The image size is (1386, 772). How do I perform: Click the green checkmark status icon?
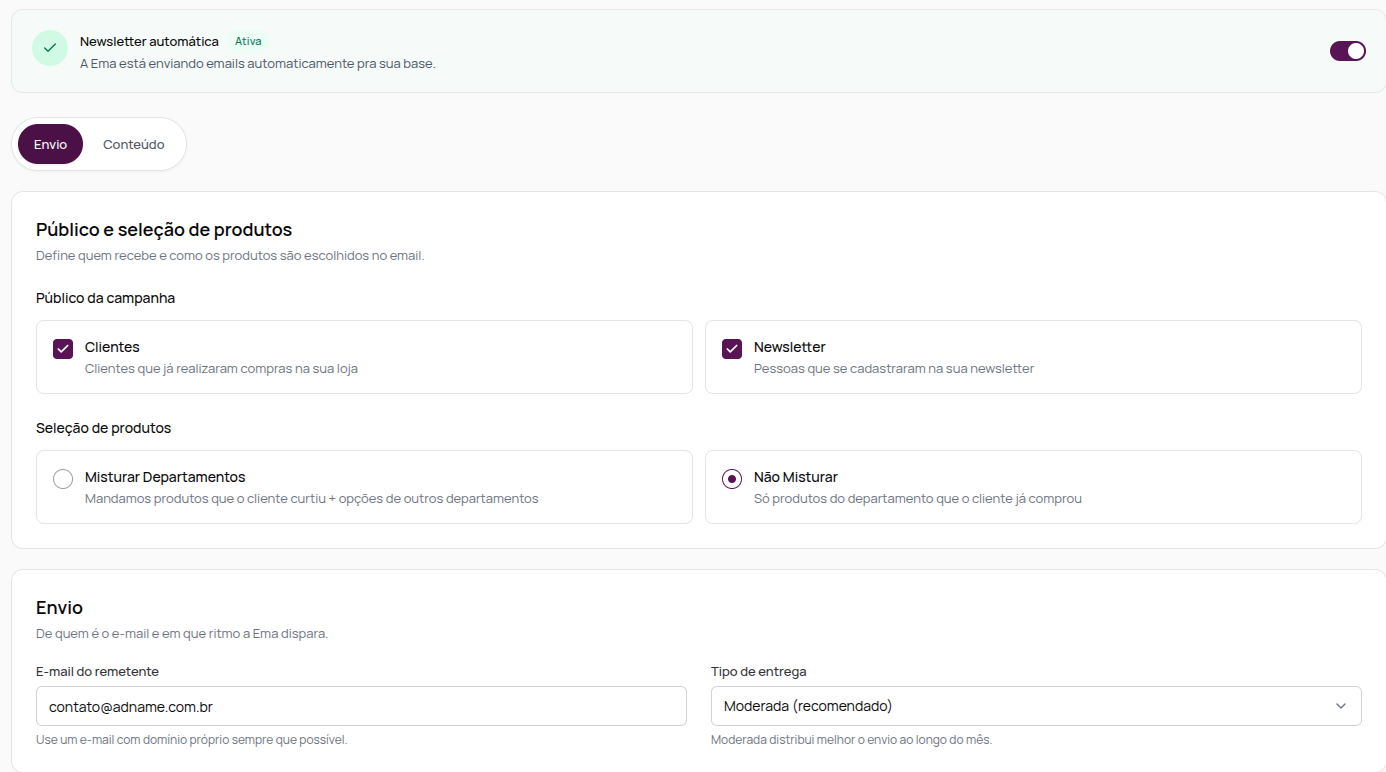pyautogui.click(x=50, y=48)
